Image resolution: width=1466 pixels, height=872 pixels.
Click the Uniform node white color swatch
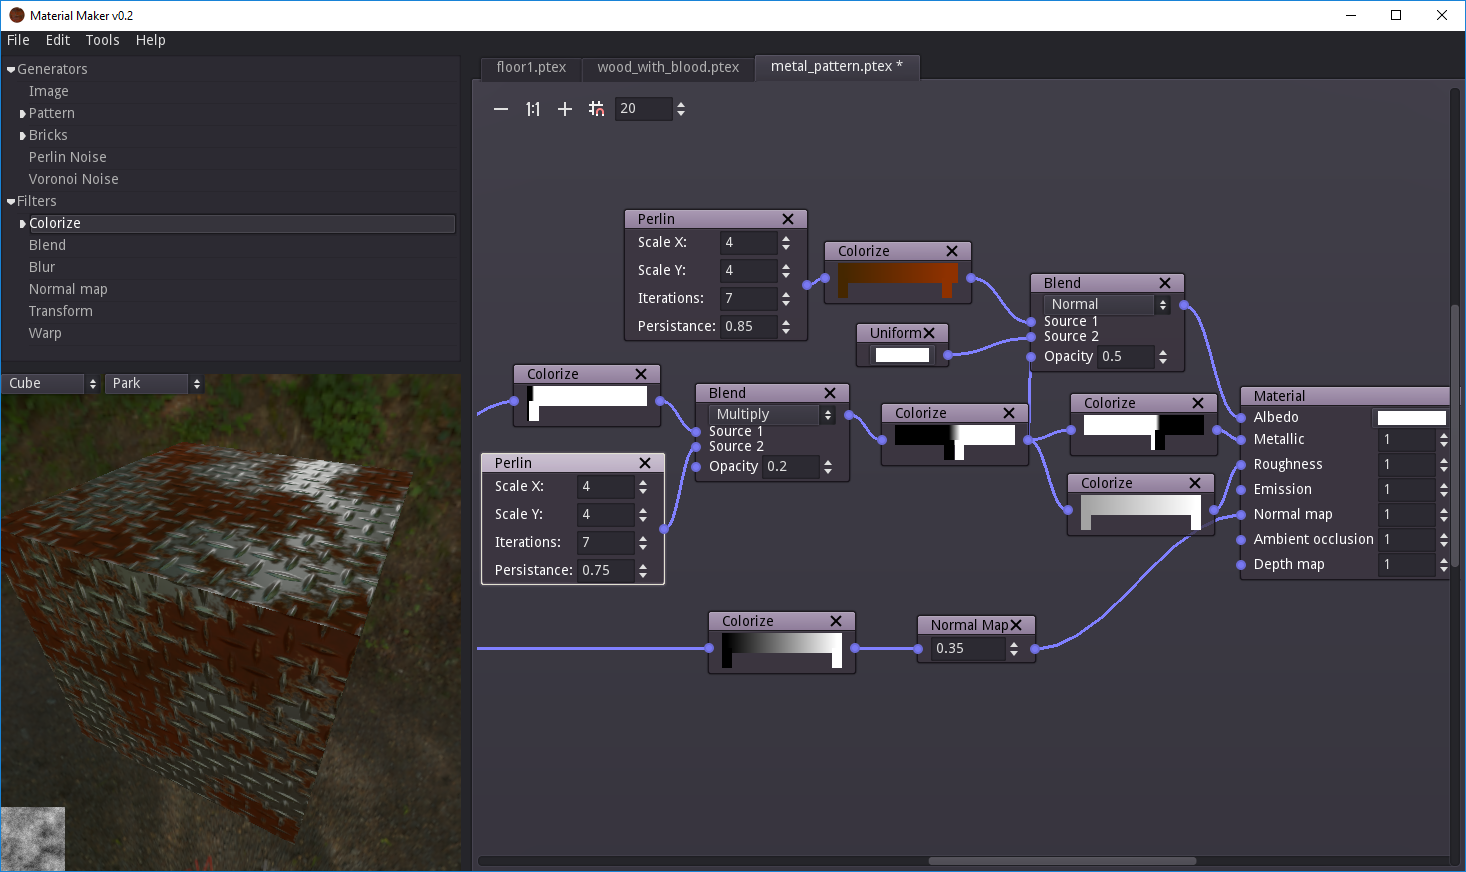pos(902,355)
